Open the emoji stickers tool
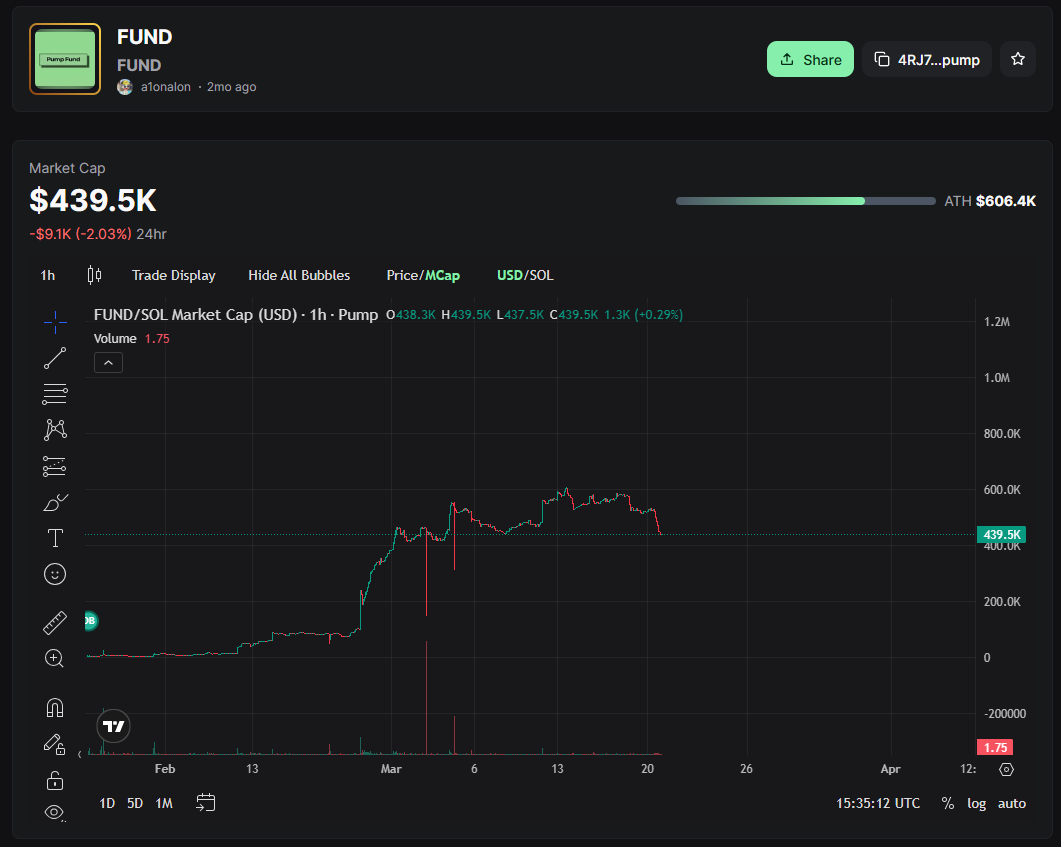1061x847 pixels. tap(55, 574)
